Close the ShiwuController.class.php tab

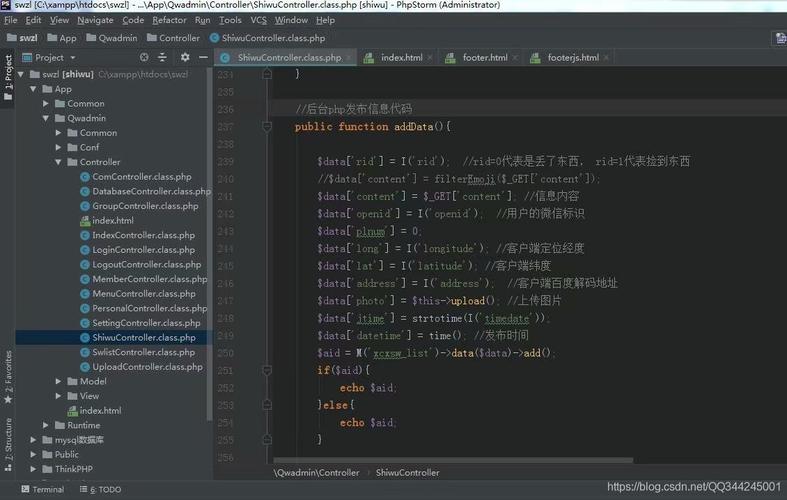(348, 58)
